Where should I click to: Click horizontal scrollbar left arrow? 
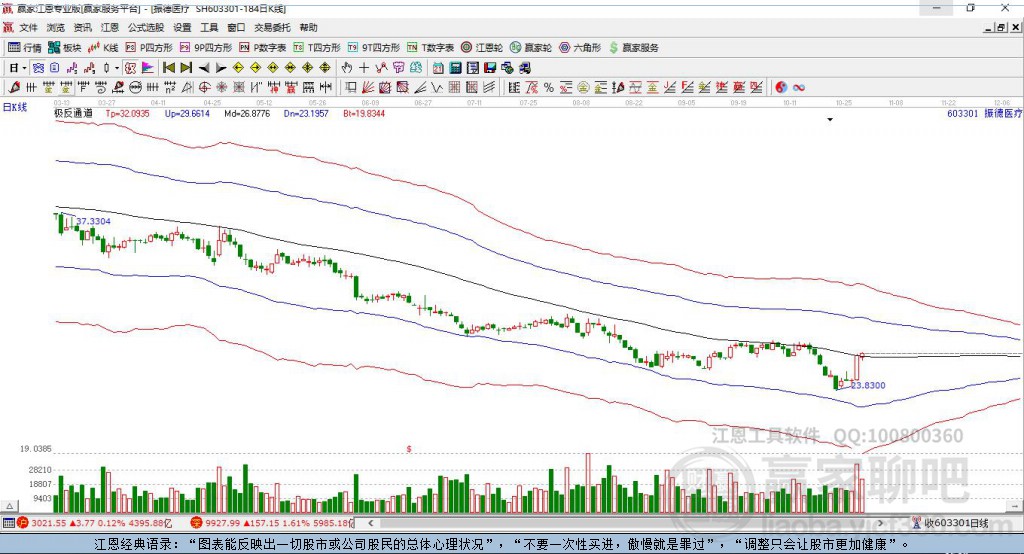pyautogui.click(x=370, y=523)
